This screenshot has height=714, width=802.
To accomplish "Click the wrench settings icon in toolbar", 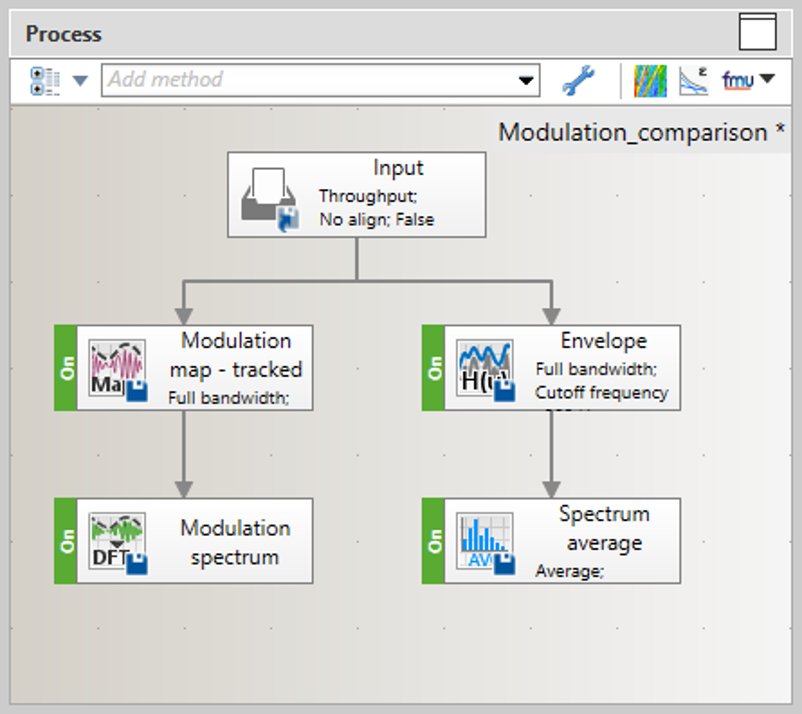I will click(578, 81).
